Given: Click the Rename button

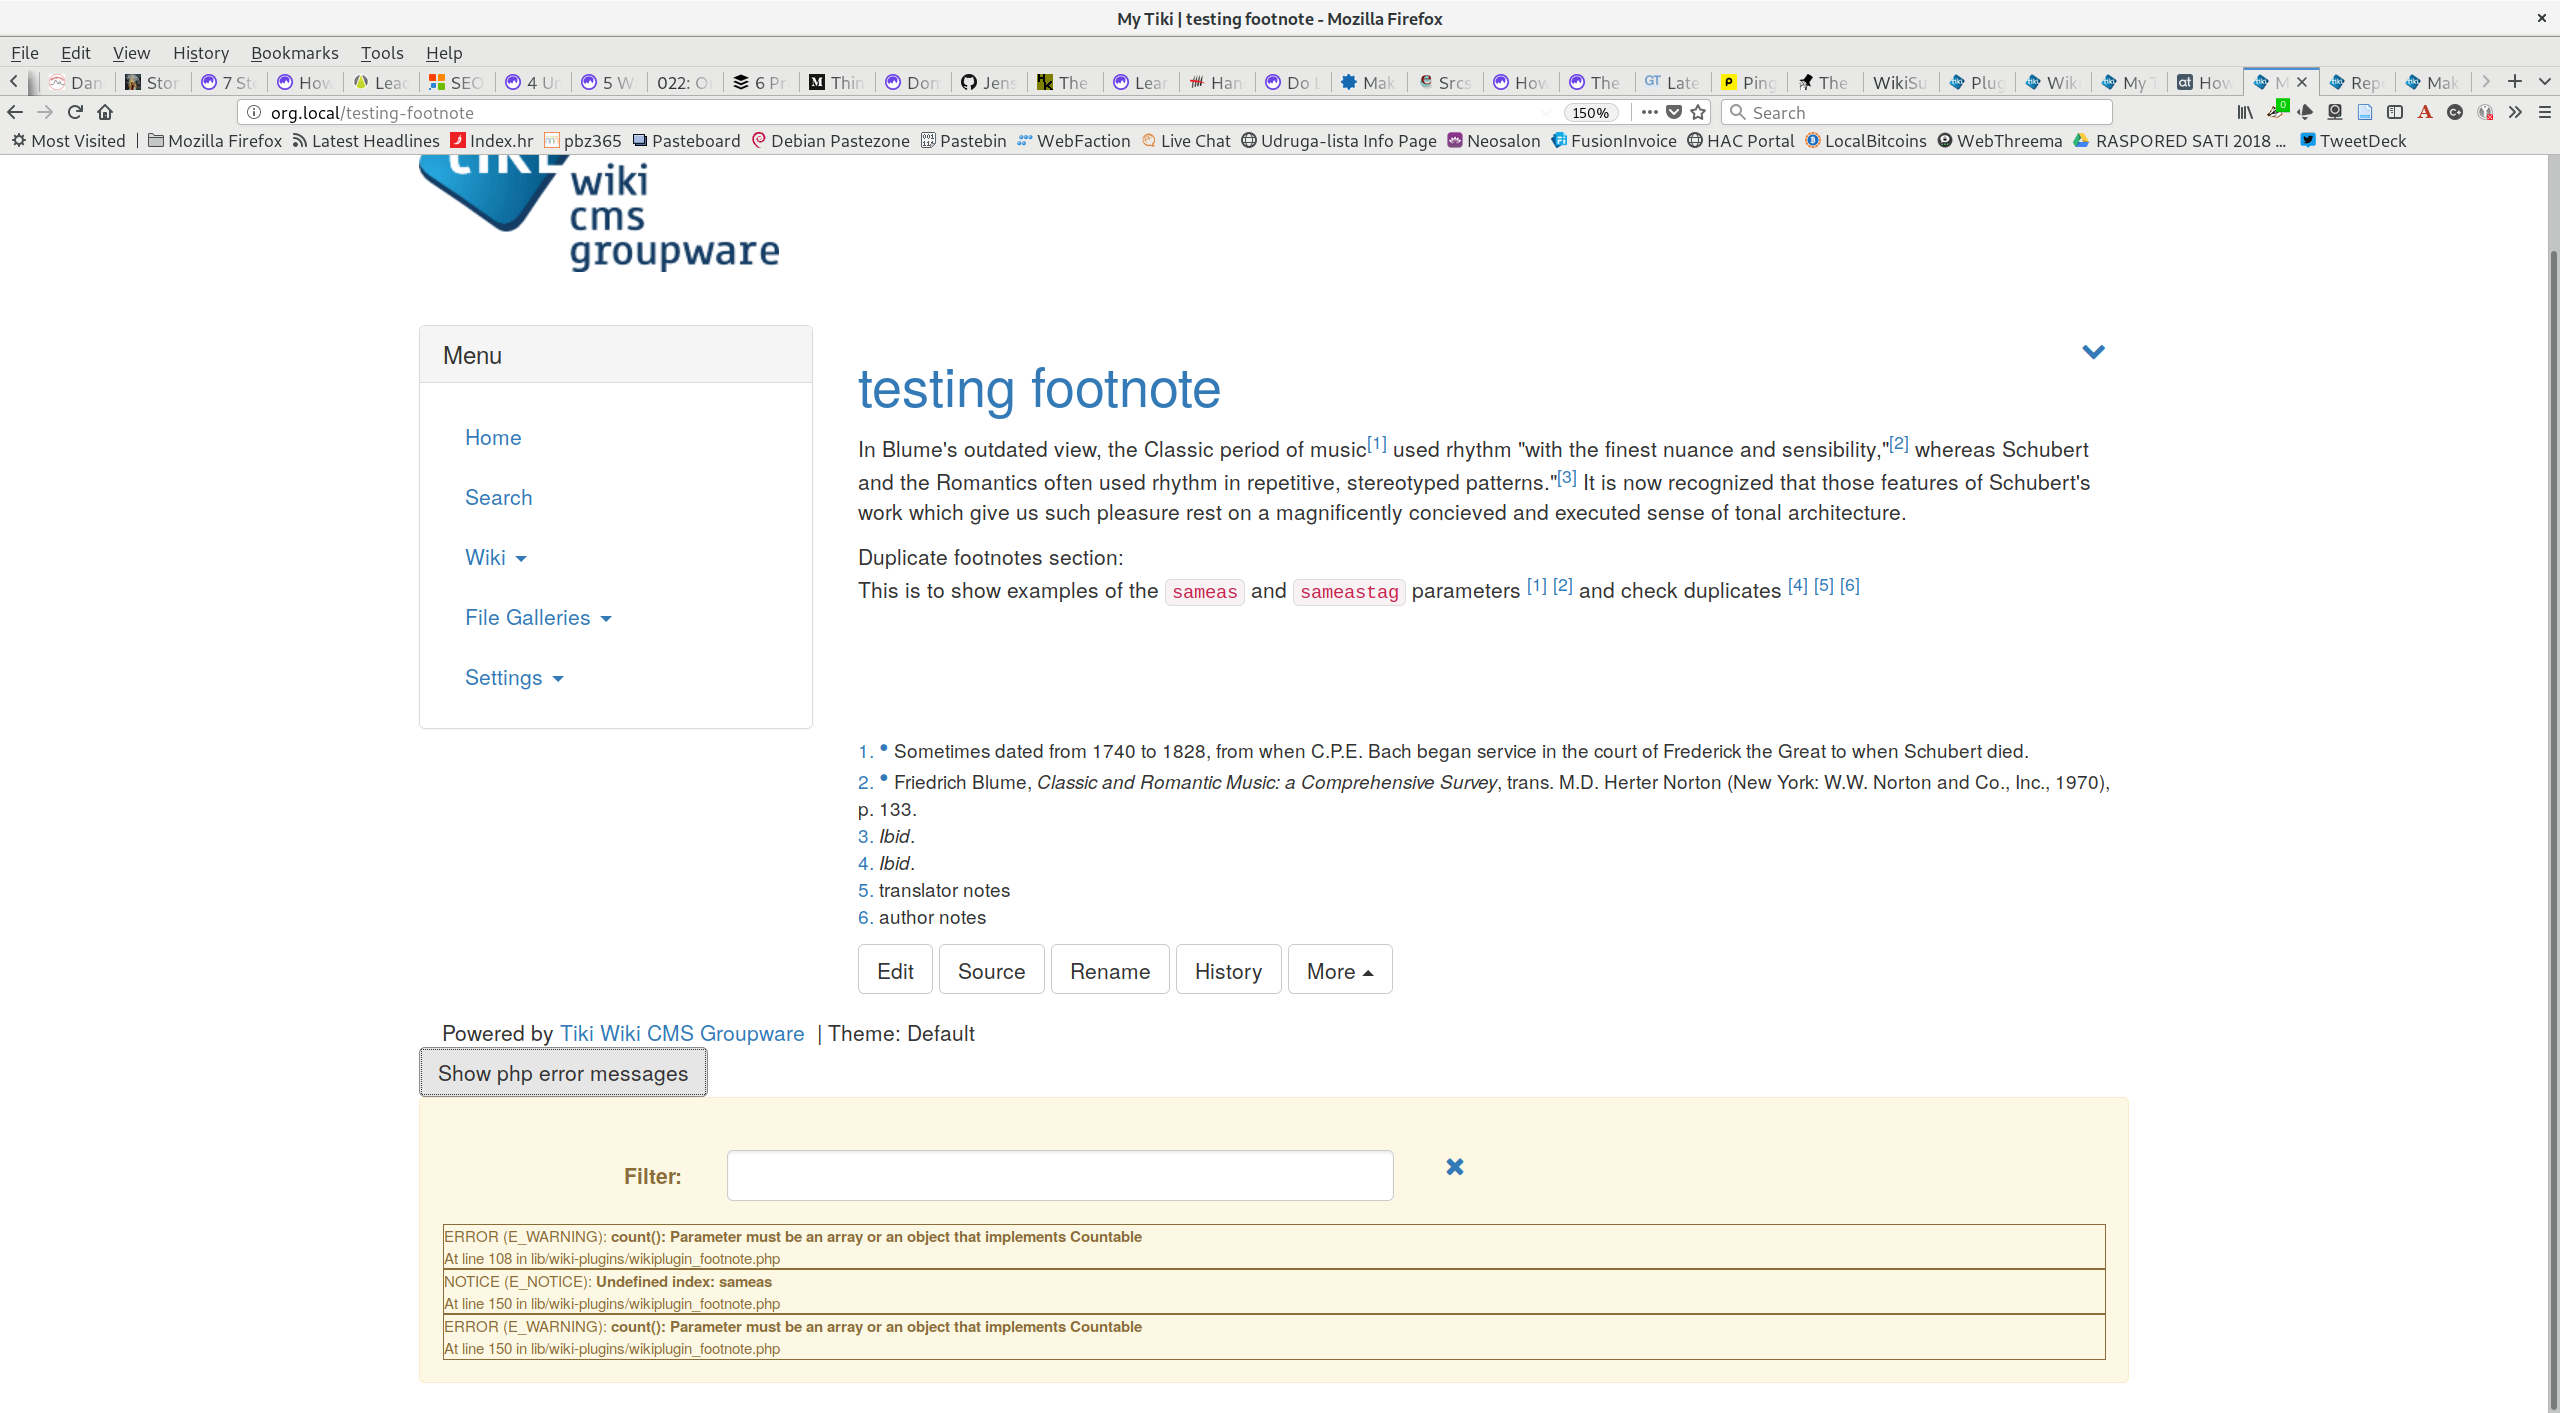Looking at the screenshot, I should [x=1110, y=970].
